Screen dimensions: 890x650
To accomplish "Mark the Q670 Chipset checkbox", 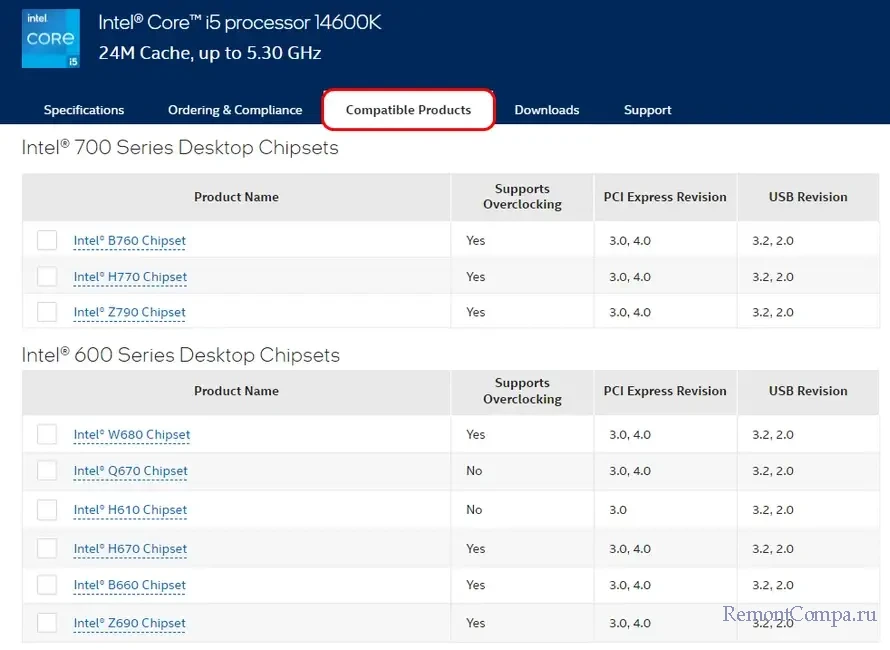I will pos(47,470).
